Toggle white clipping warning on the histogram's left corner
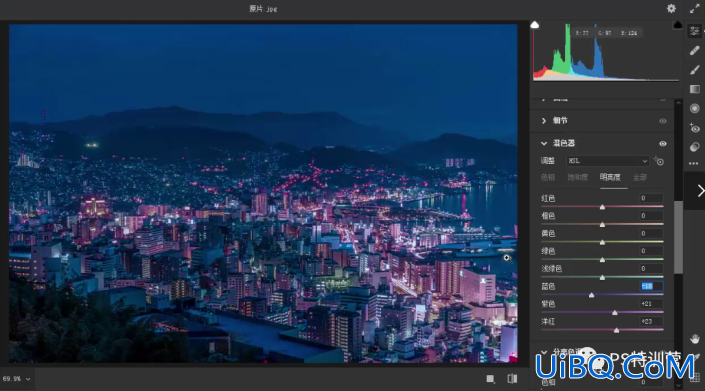This screenshot has height=391, width=705. [x=535, y=25]
